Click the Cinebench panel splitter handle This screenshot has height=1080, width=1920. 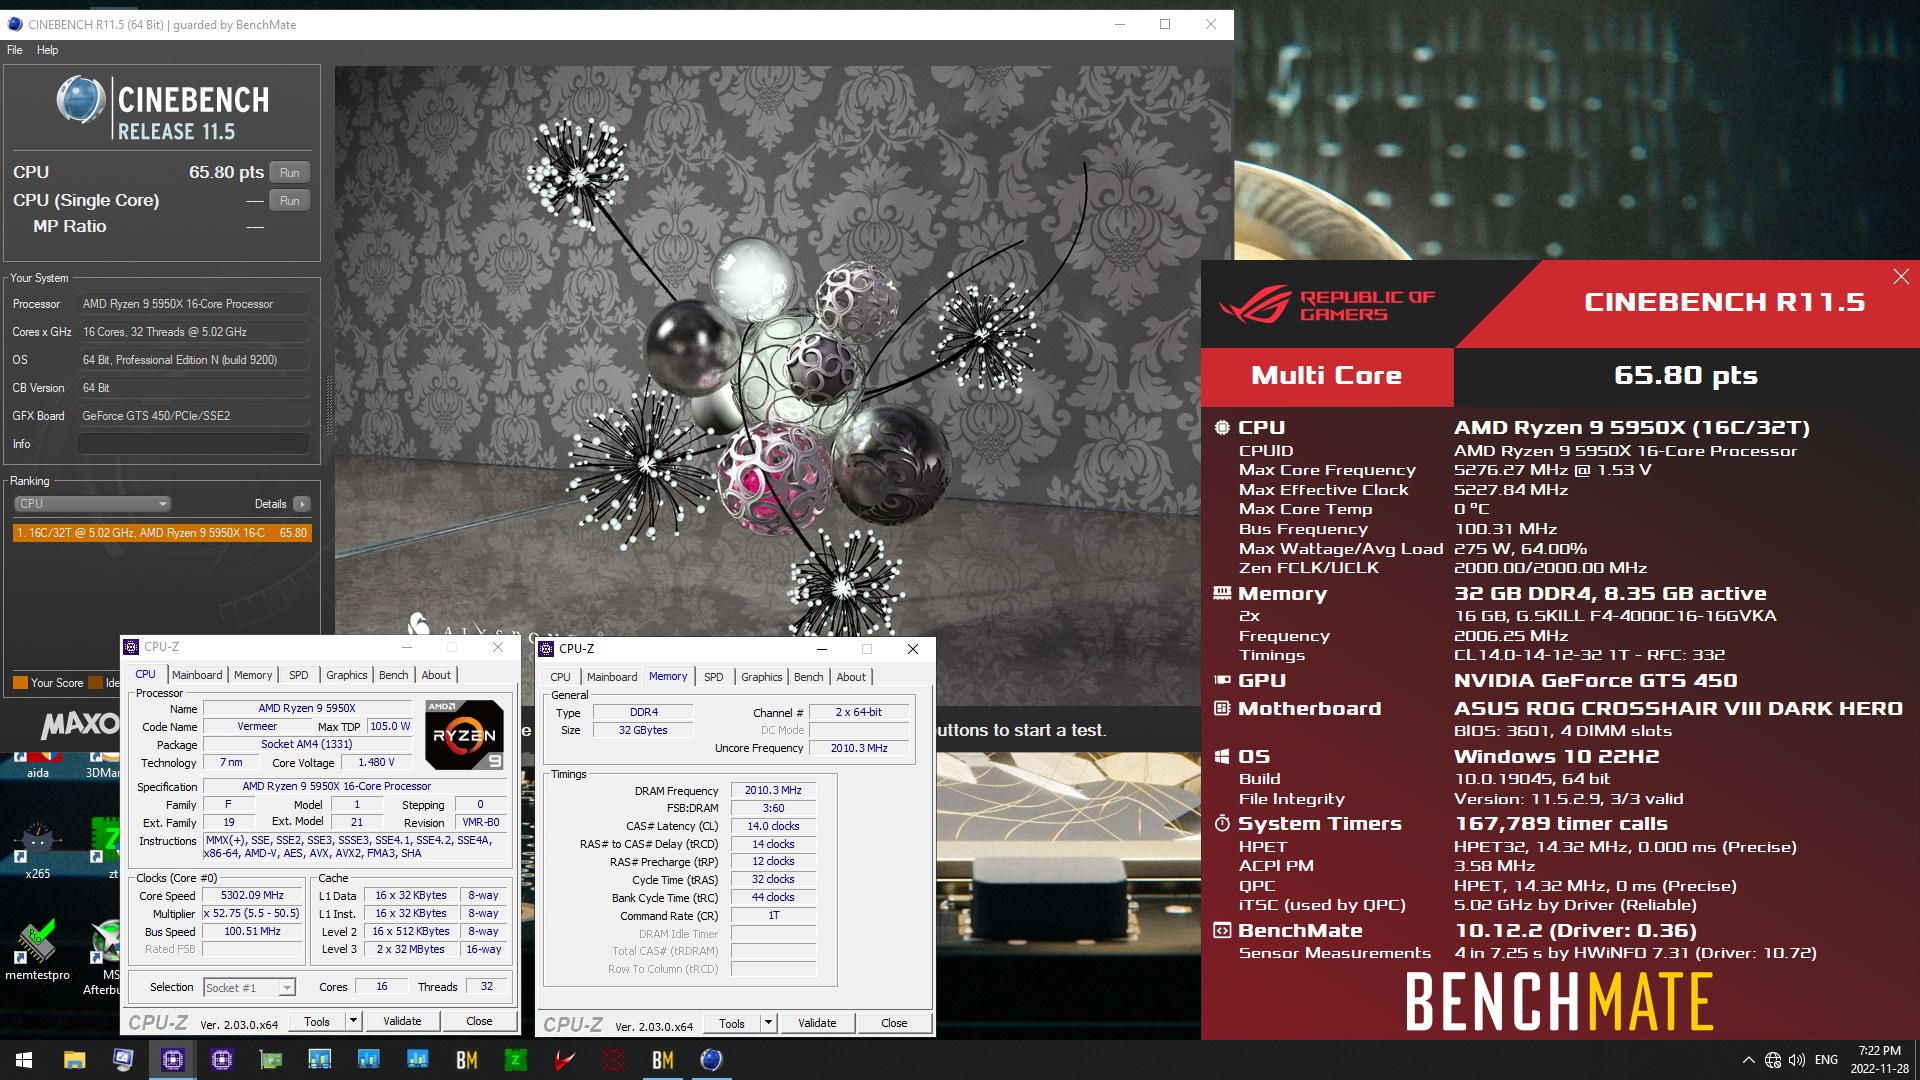[328, 405]
